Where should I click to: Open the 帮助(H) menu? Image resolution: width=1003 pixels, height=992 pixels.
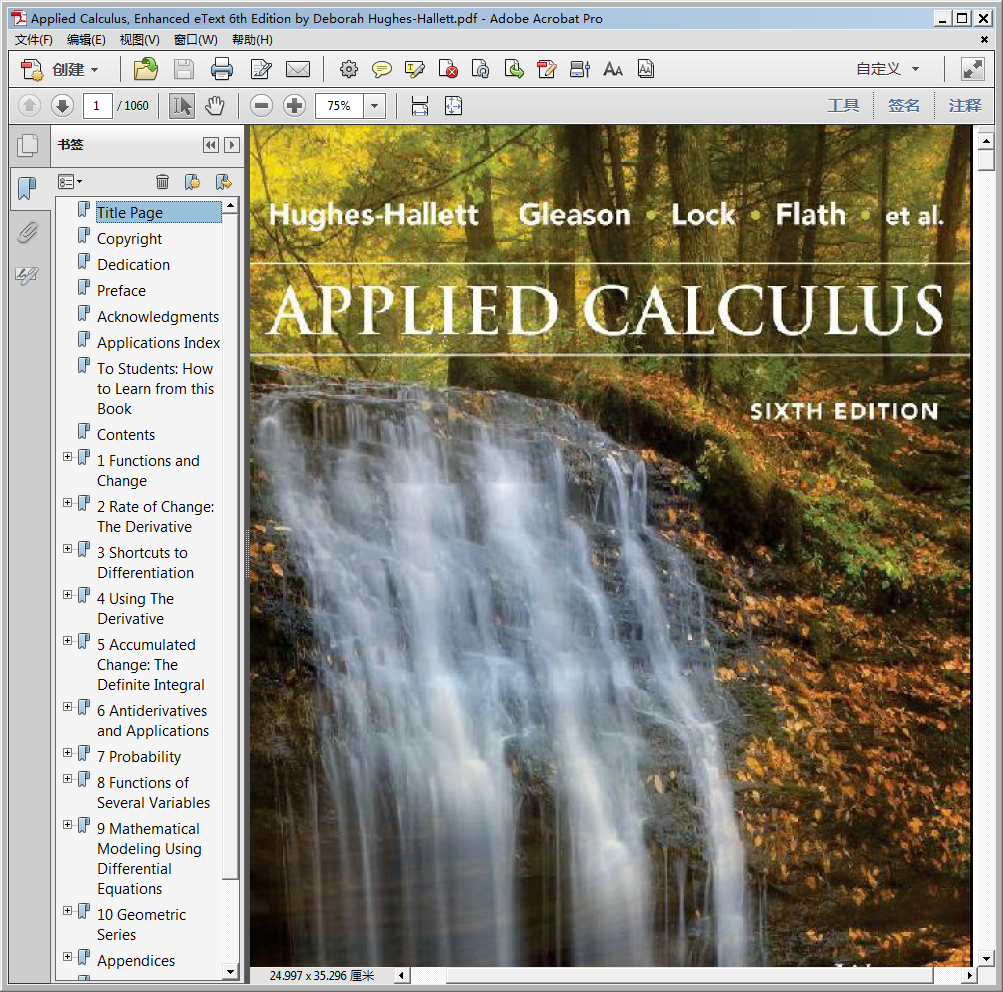252,40
